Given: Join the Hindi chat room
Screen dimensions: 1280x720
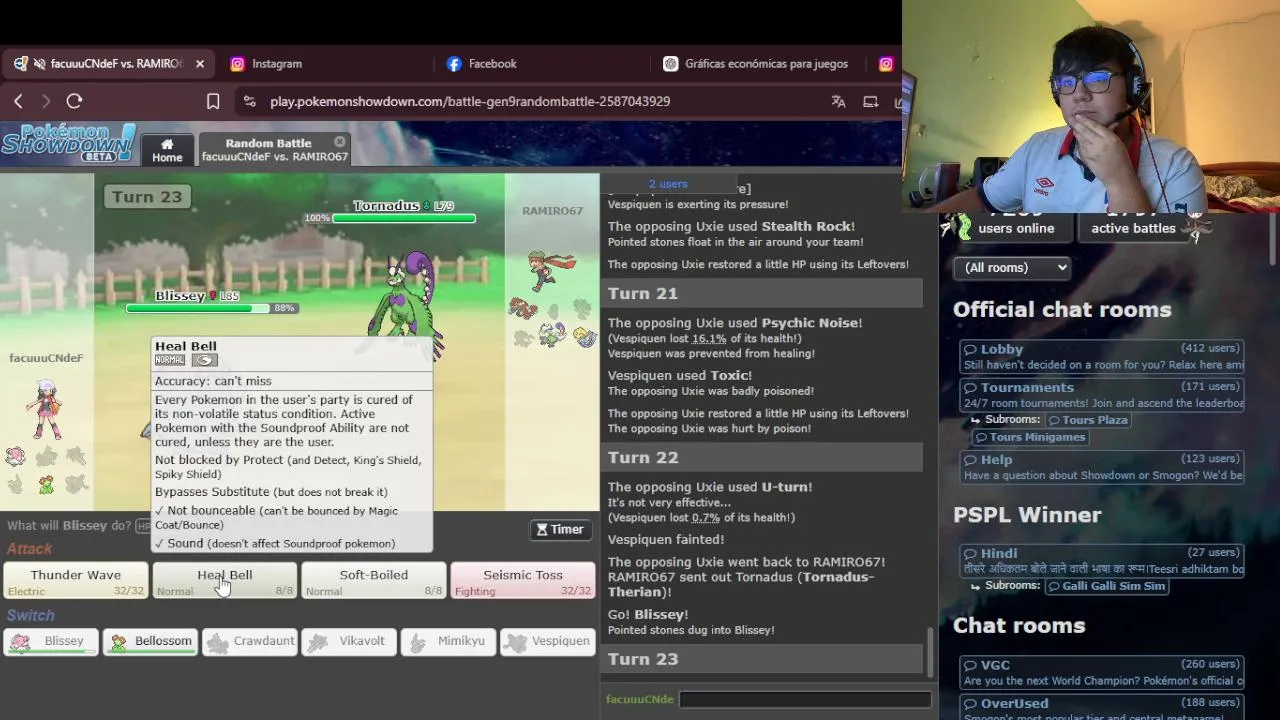Looking at the screenshot, I should (1101, 561).
